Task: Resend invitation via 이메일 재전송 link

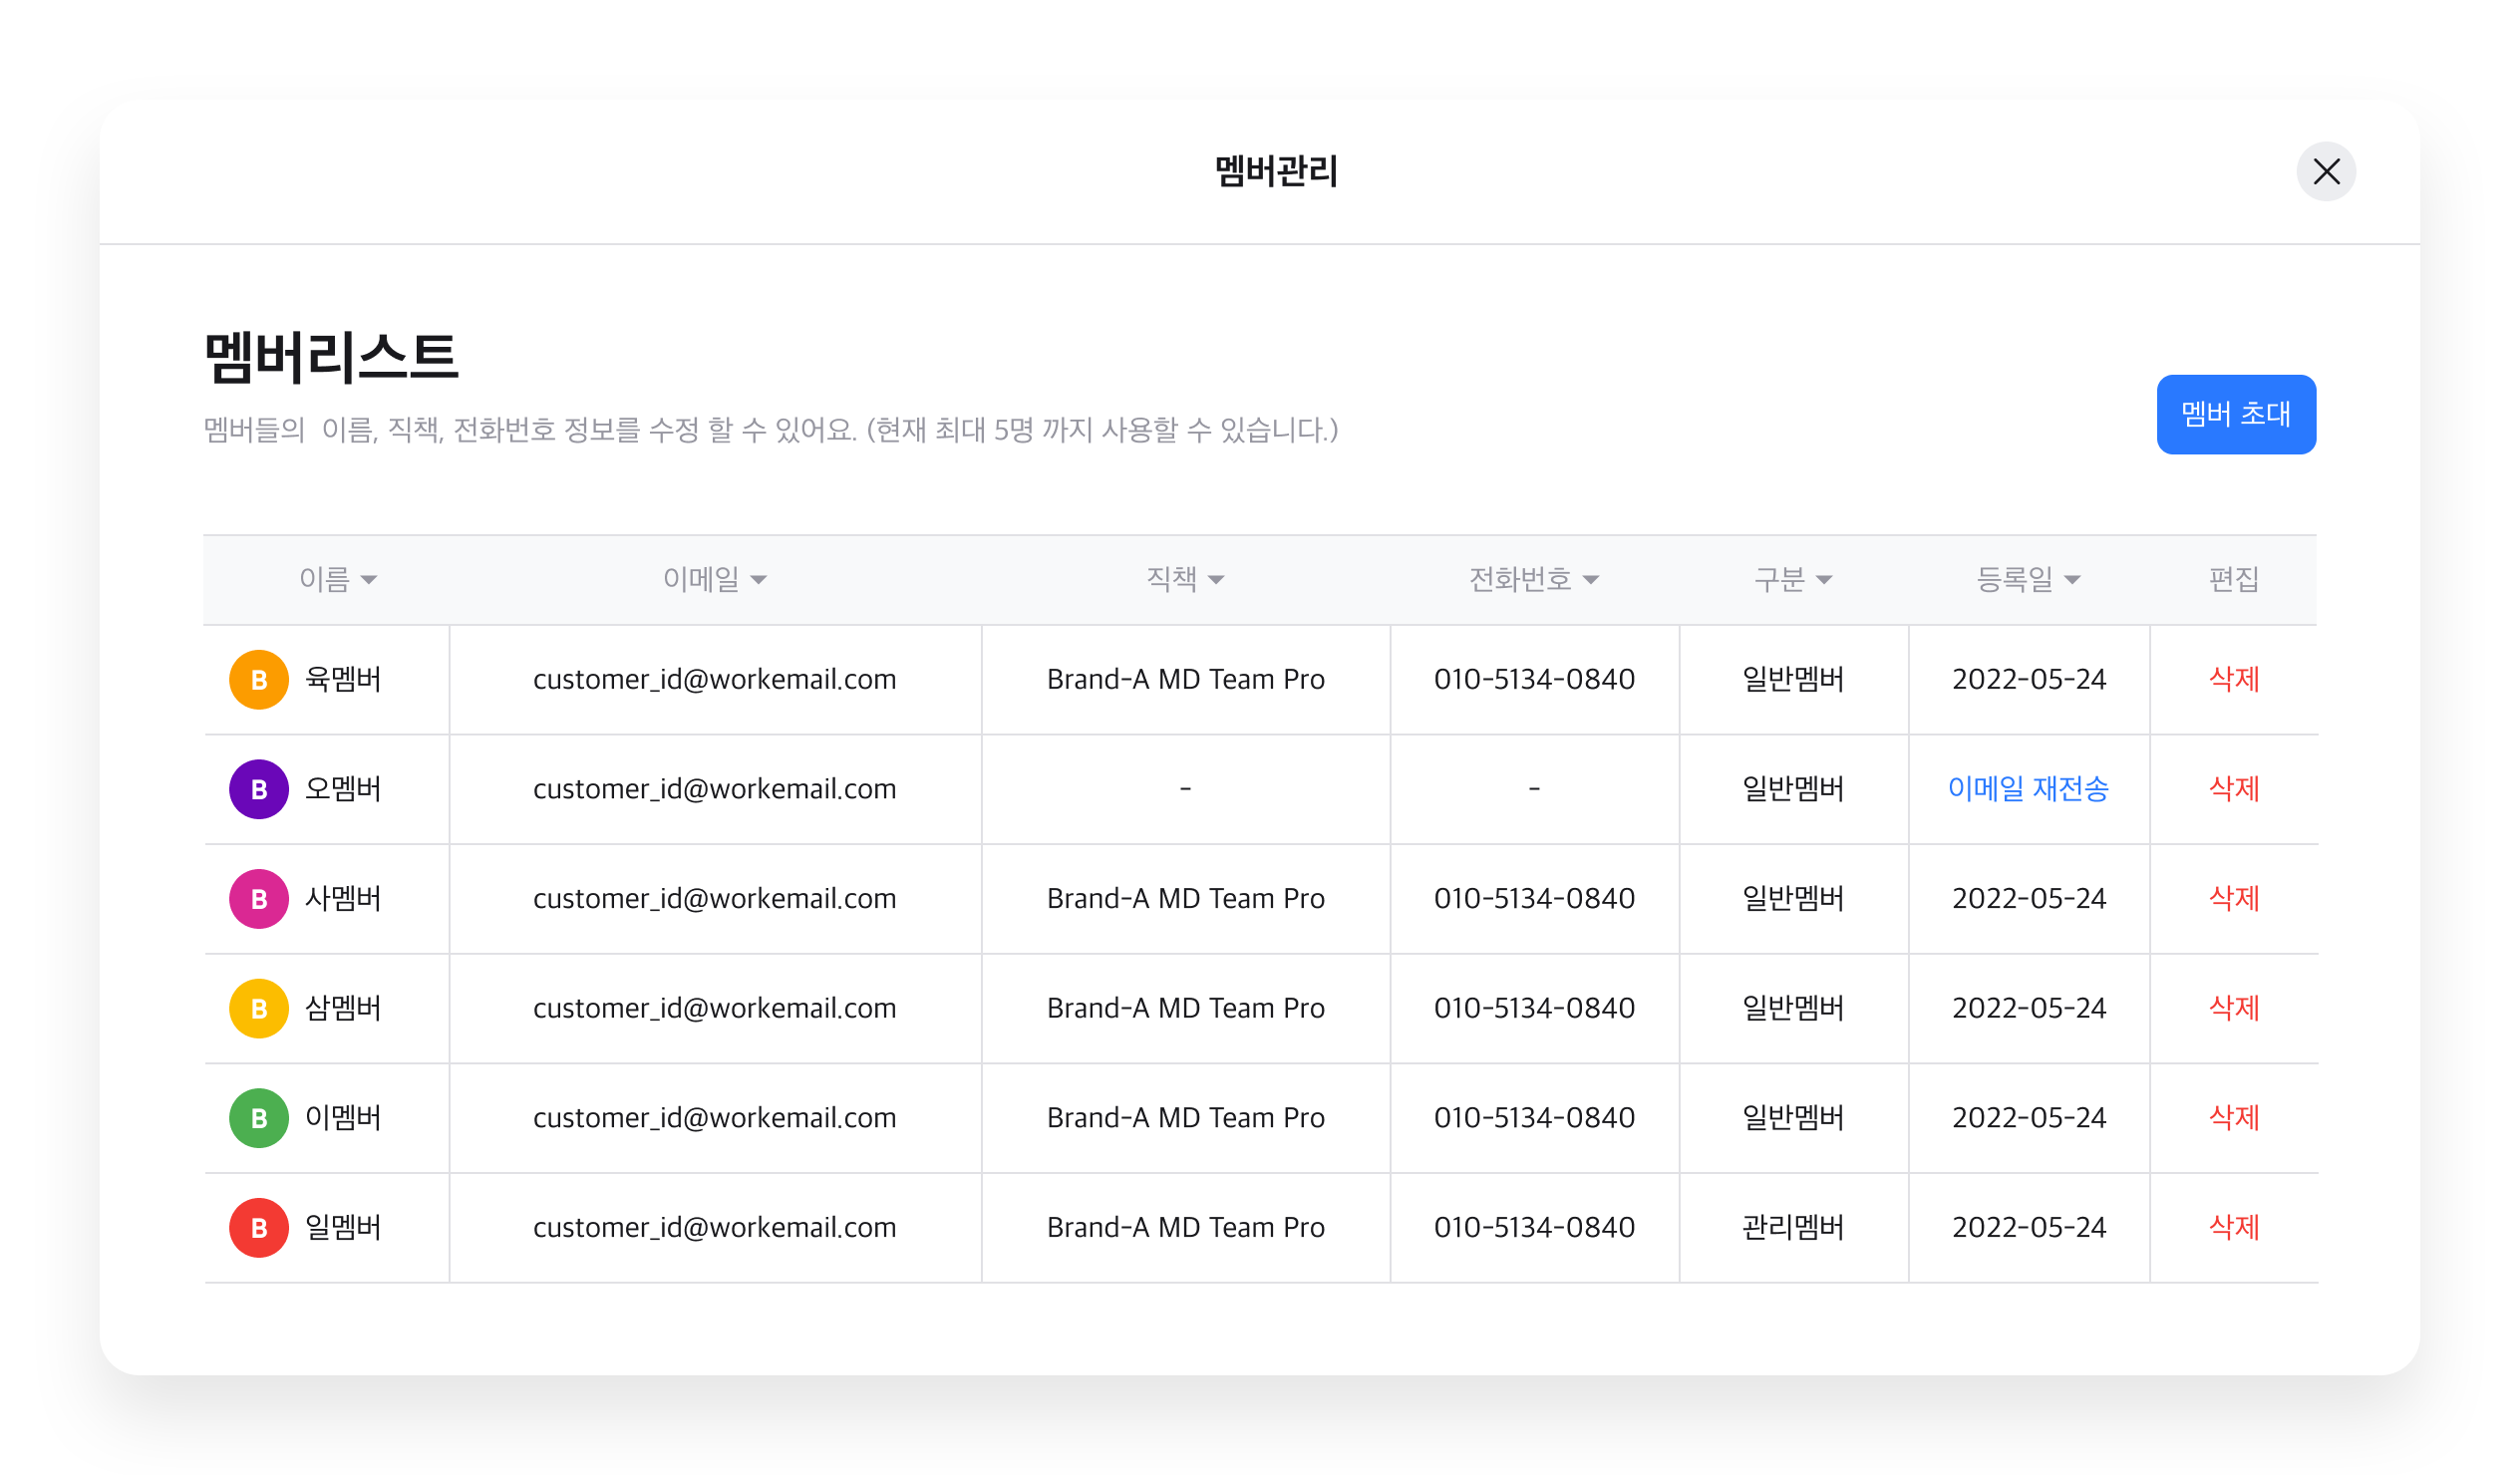Action: (x=2028, y=788)
